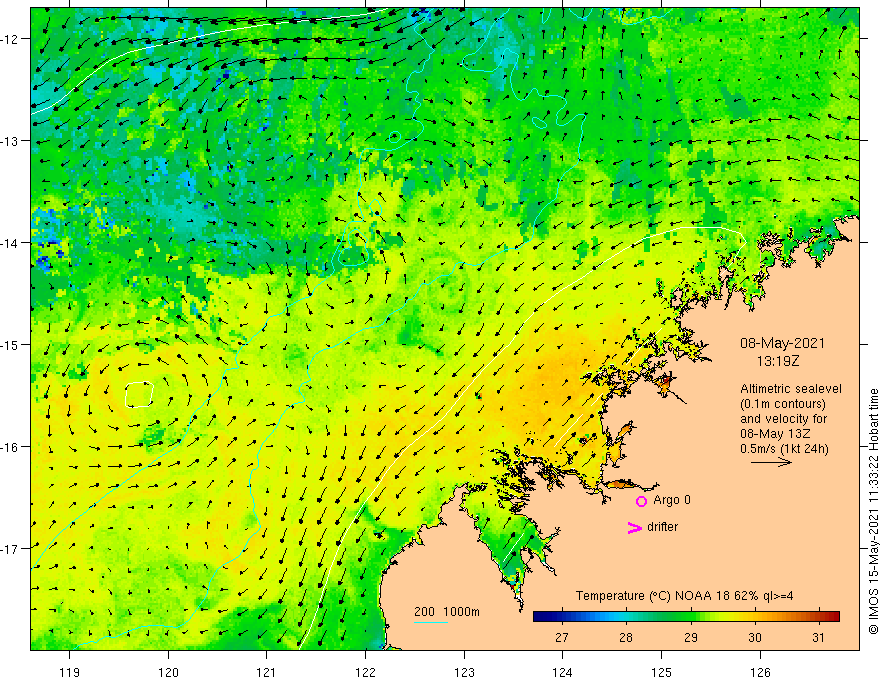Click the temperature color bar near 27
The image size is (880, 680).
561,617
